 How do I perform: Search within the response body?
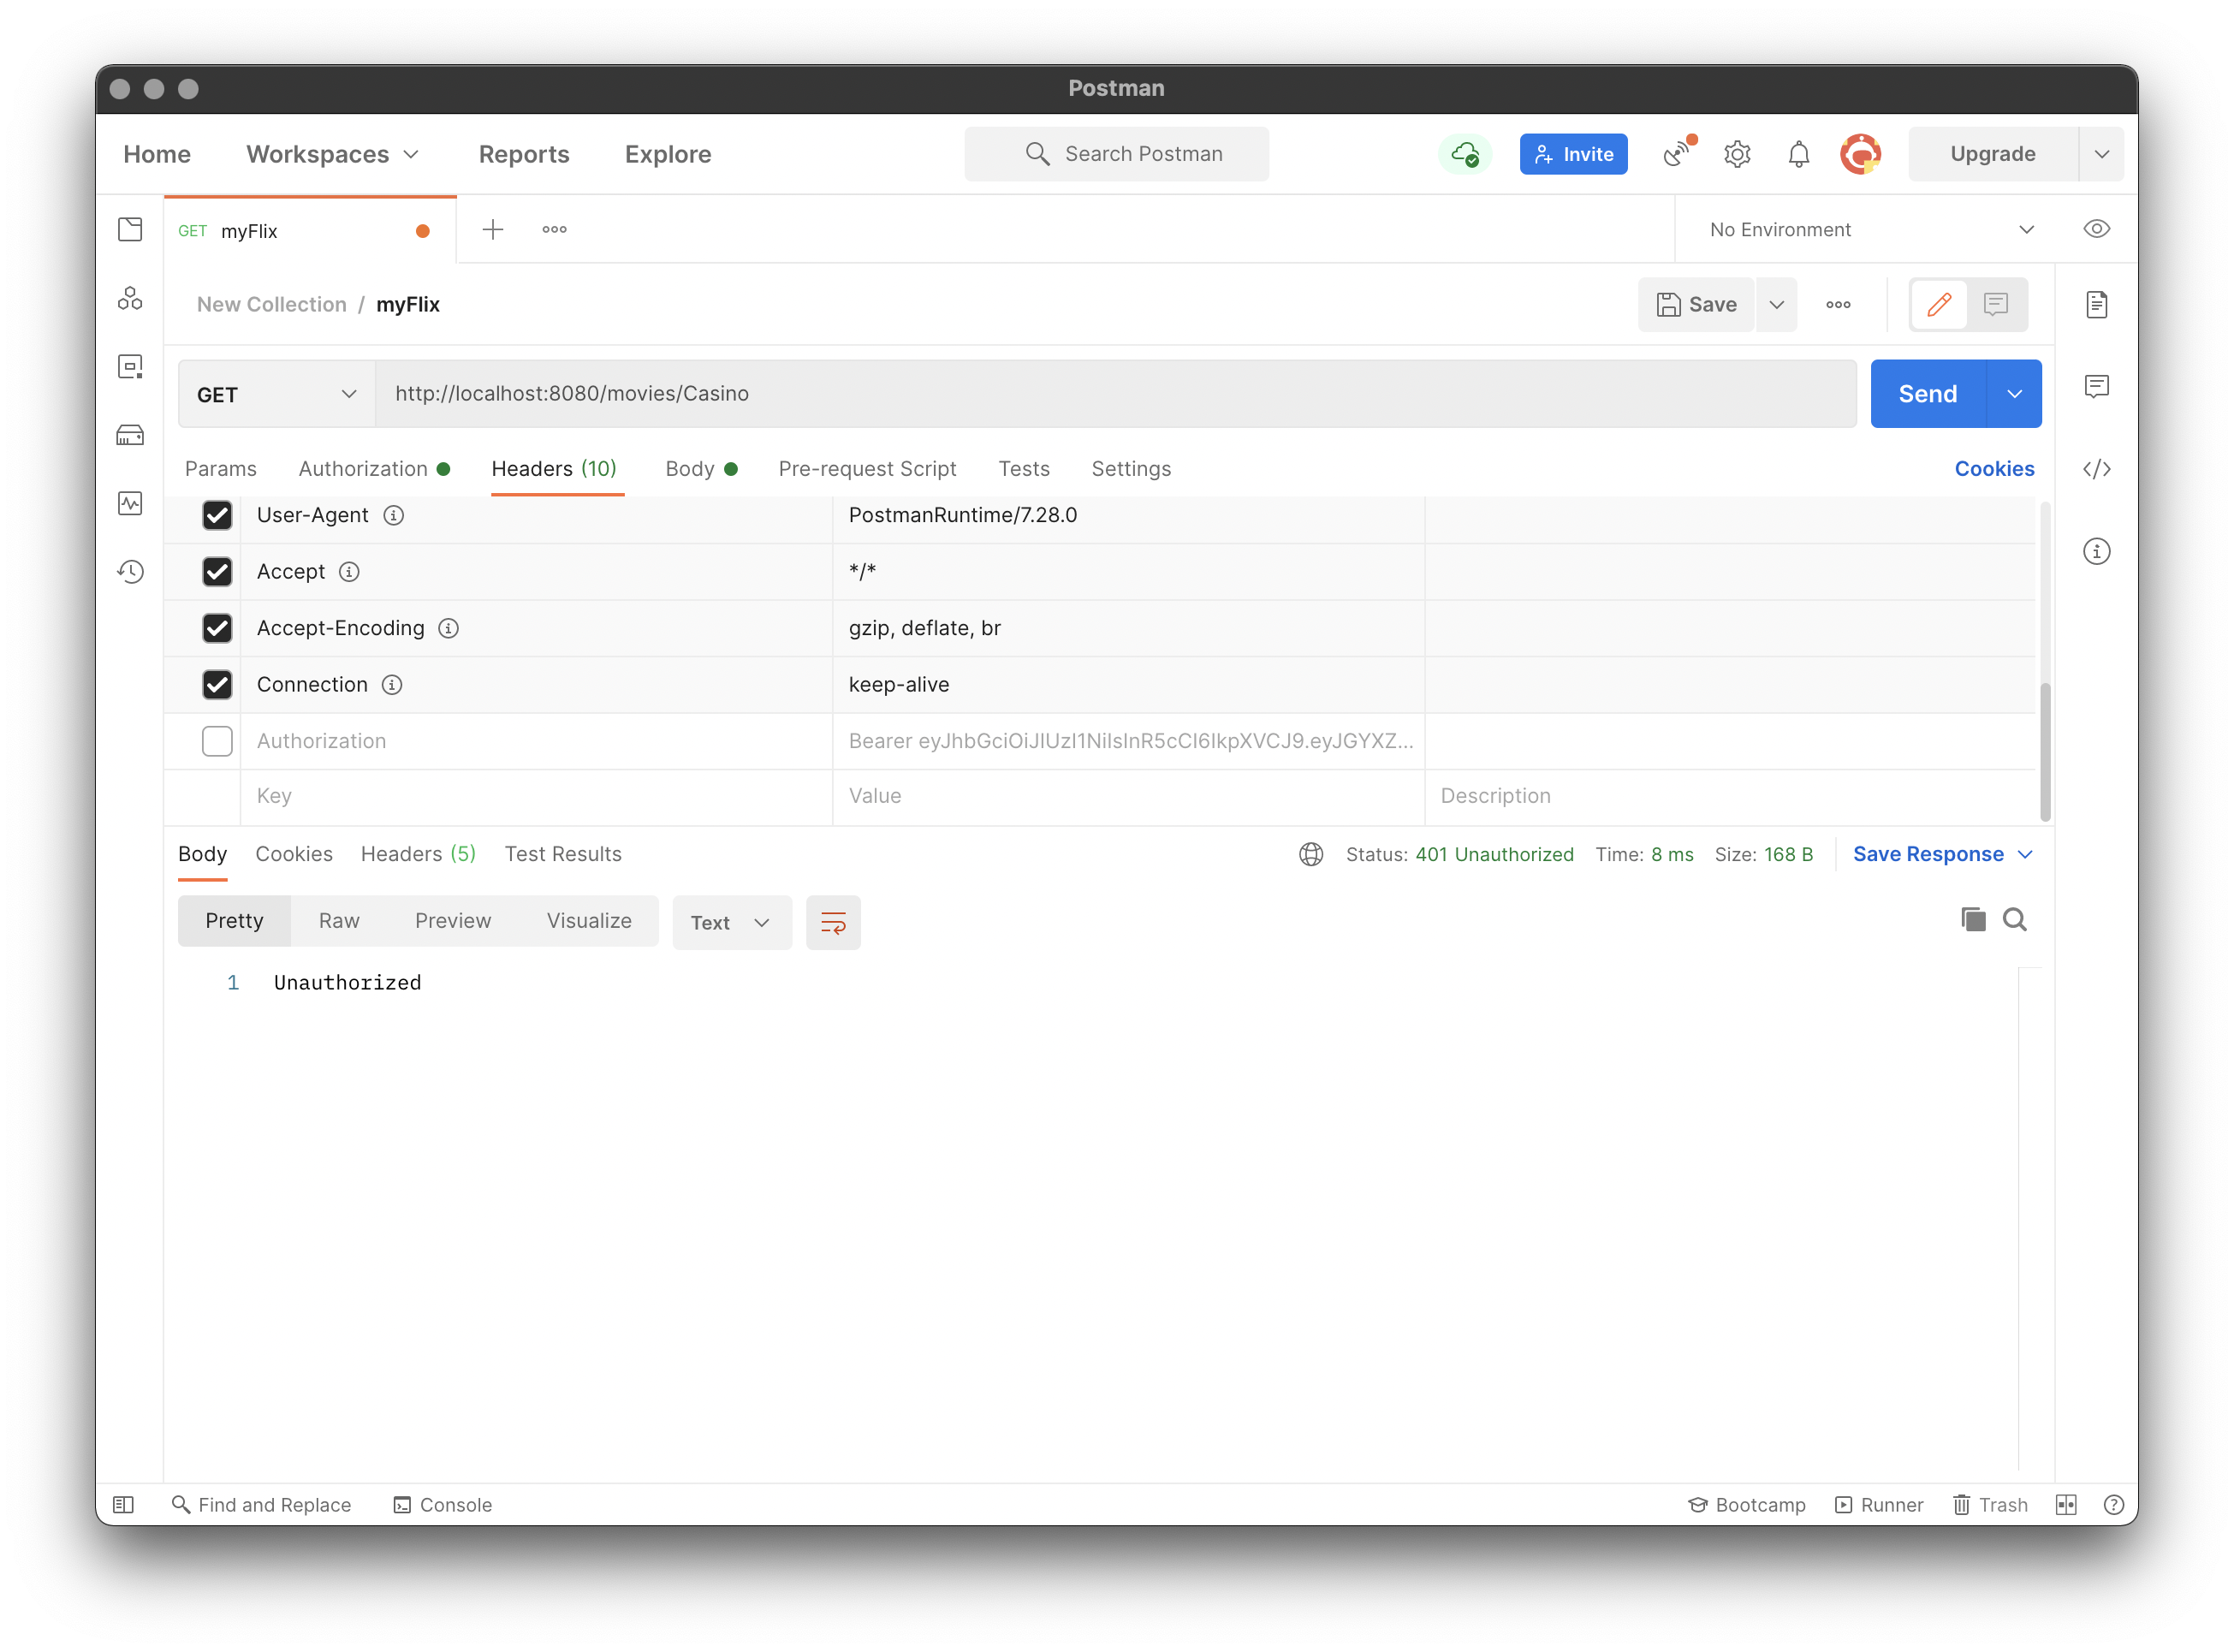click(x=2016, y=919)
